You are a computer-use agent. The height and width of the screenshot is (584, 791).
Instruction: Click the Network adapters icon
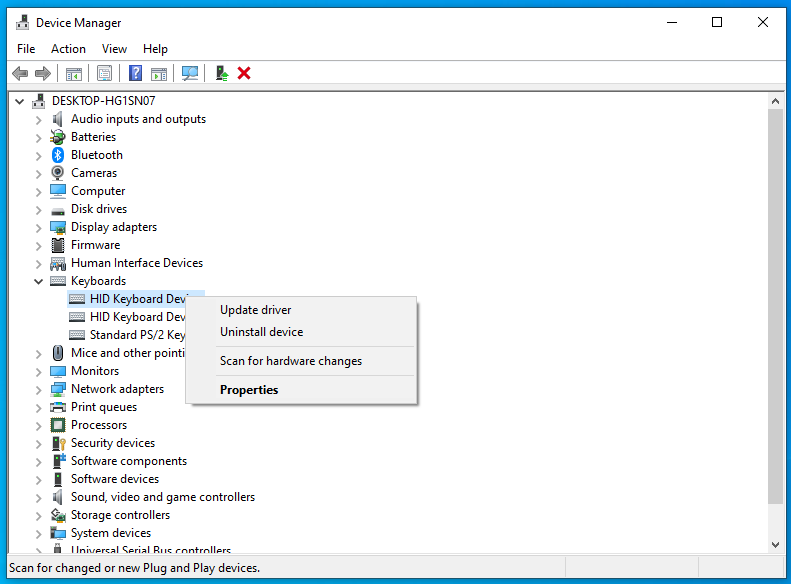pyautogui.click(x=58, y=389)
